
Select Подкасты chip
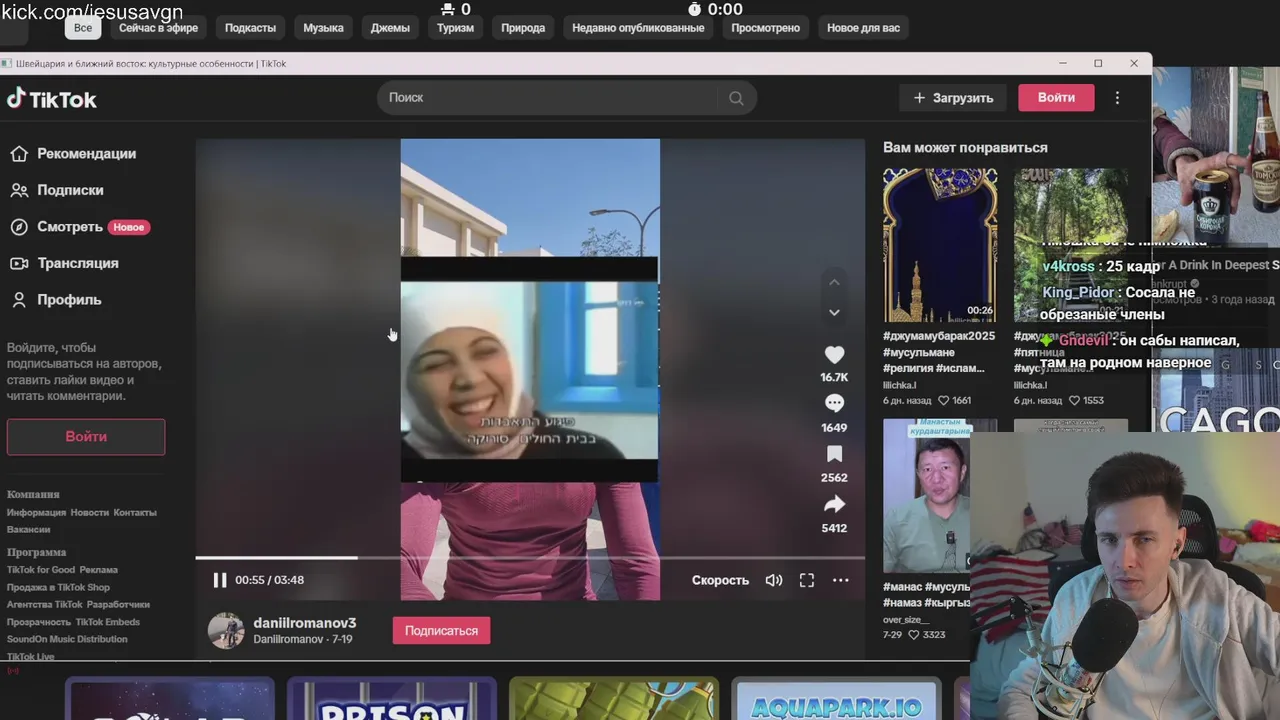click(x=250, y=28)
